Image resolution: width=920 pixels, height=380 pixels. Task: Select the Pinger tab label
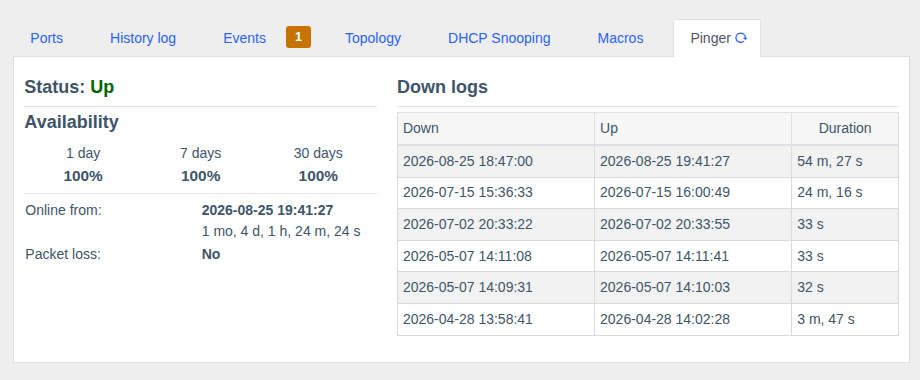(711, 38)
